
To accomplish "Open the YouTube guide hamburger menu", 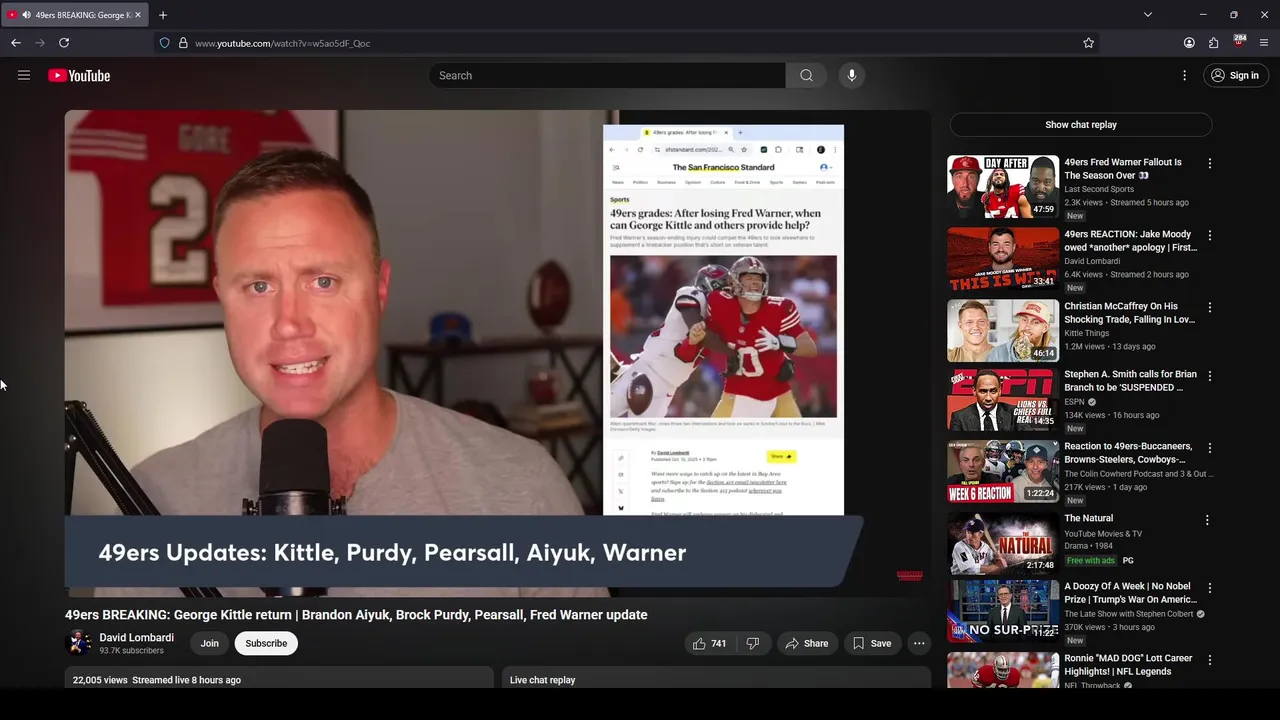I will pyautogui.click(x=24, y=75).
